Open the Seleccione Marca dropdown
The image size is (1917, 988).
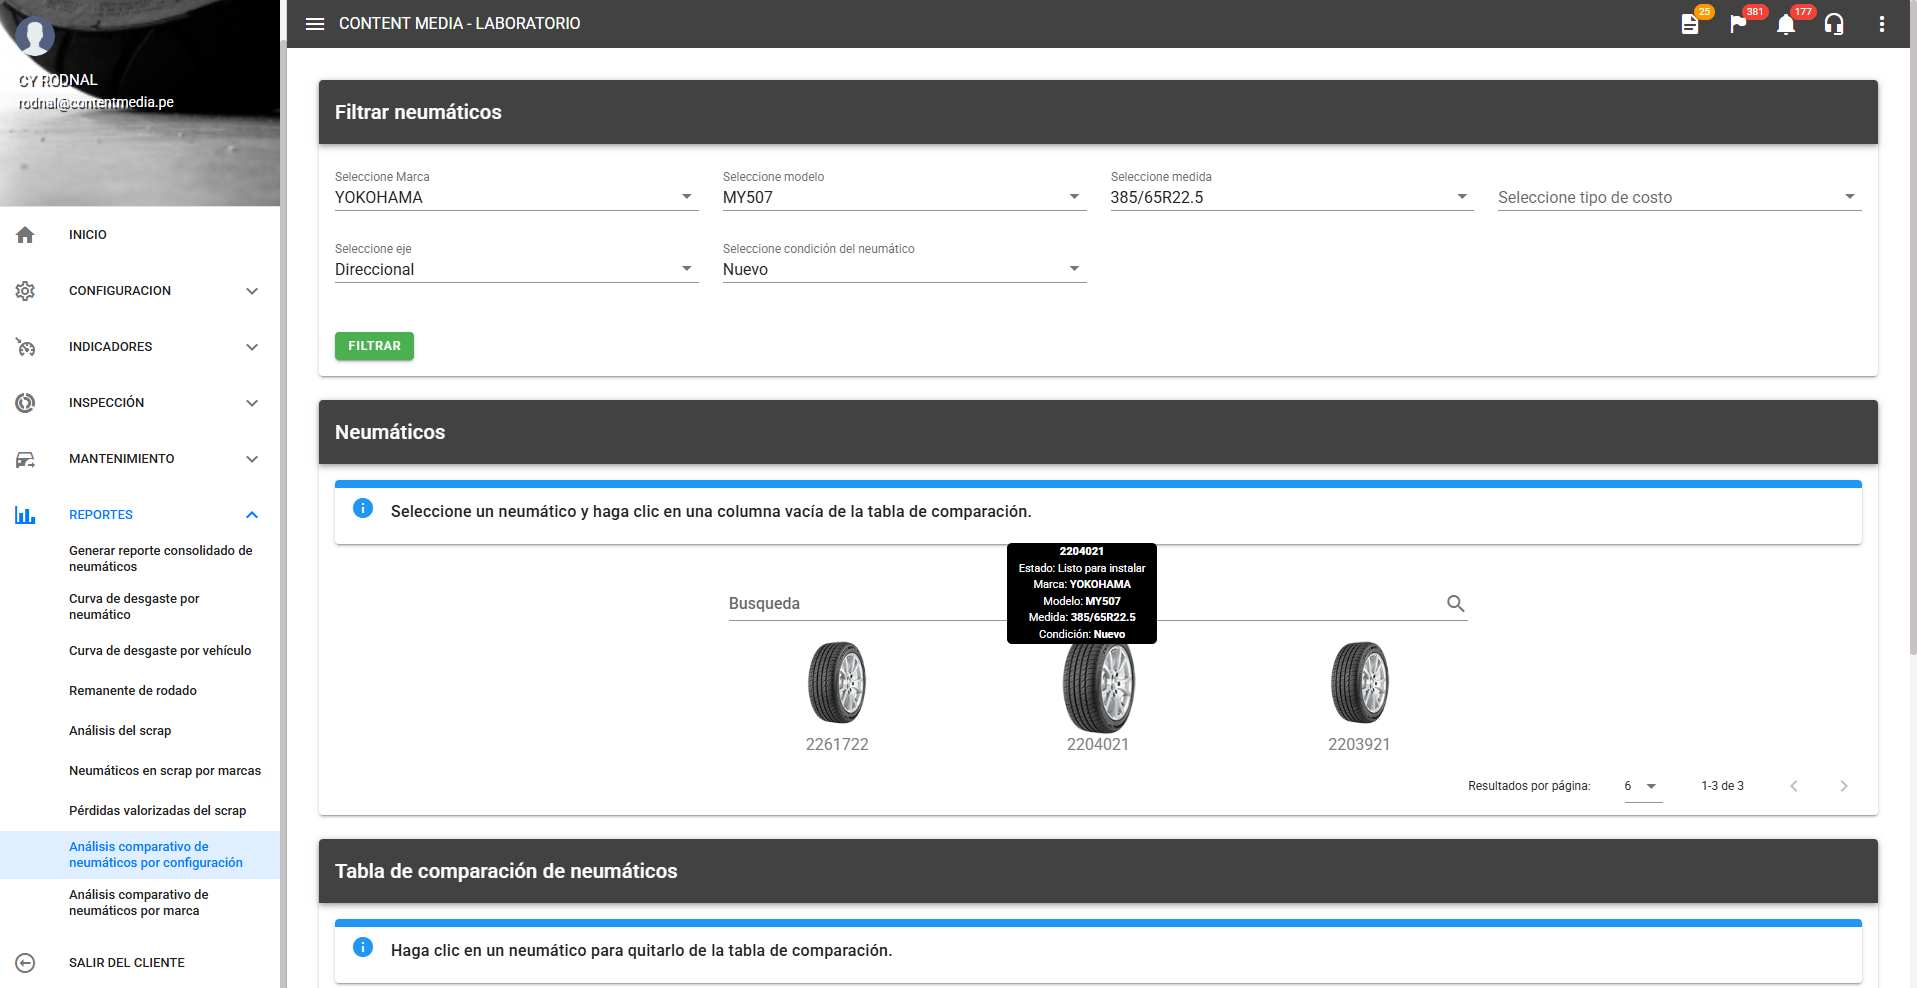click(x=515, y=197)
